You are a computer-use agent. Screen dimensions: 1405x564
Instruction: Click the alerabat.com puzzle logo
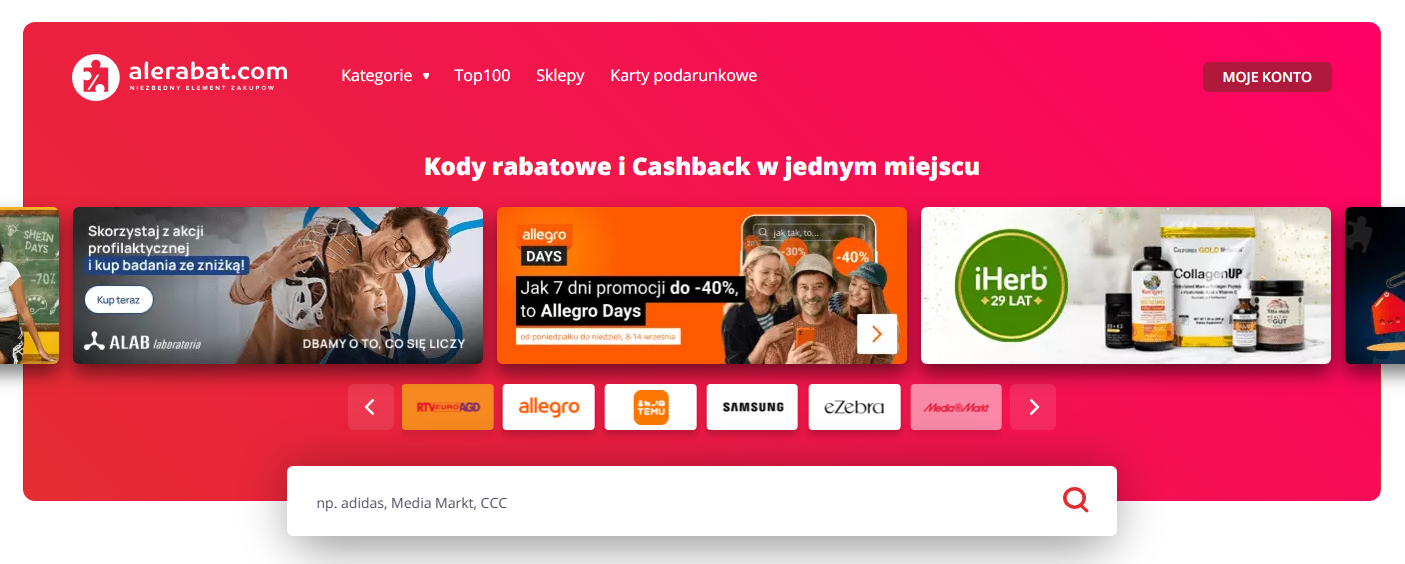point(180,77)
